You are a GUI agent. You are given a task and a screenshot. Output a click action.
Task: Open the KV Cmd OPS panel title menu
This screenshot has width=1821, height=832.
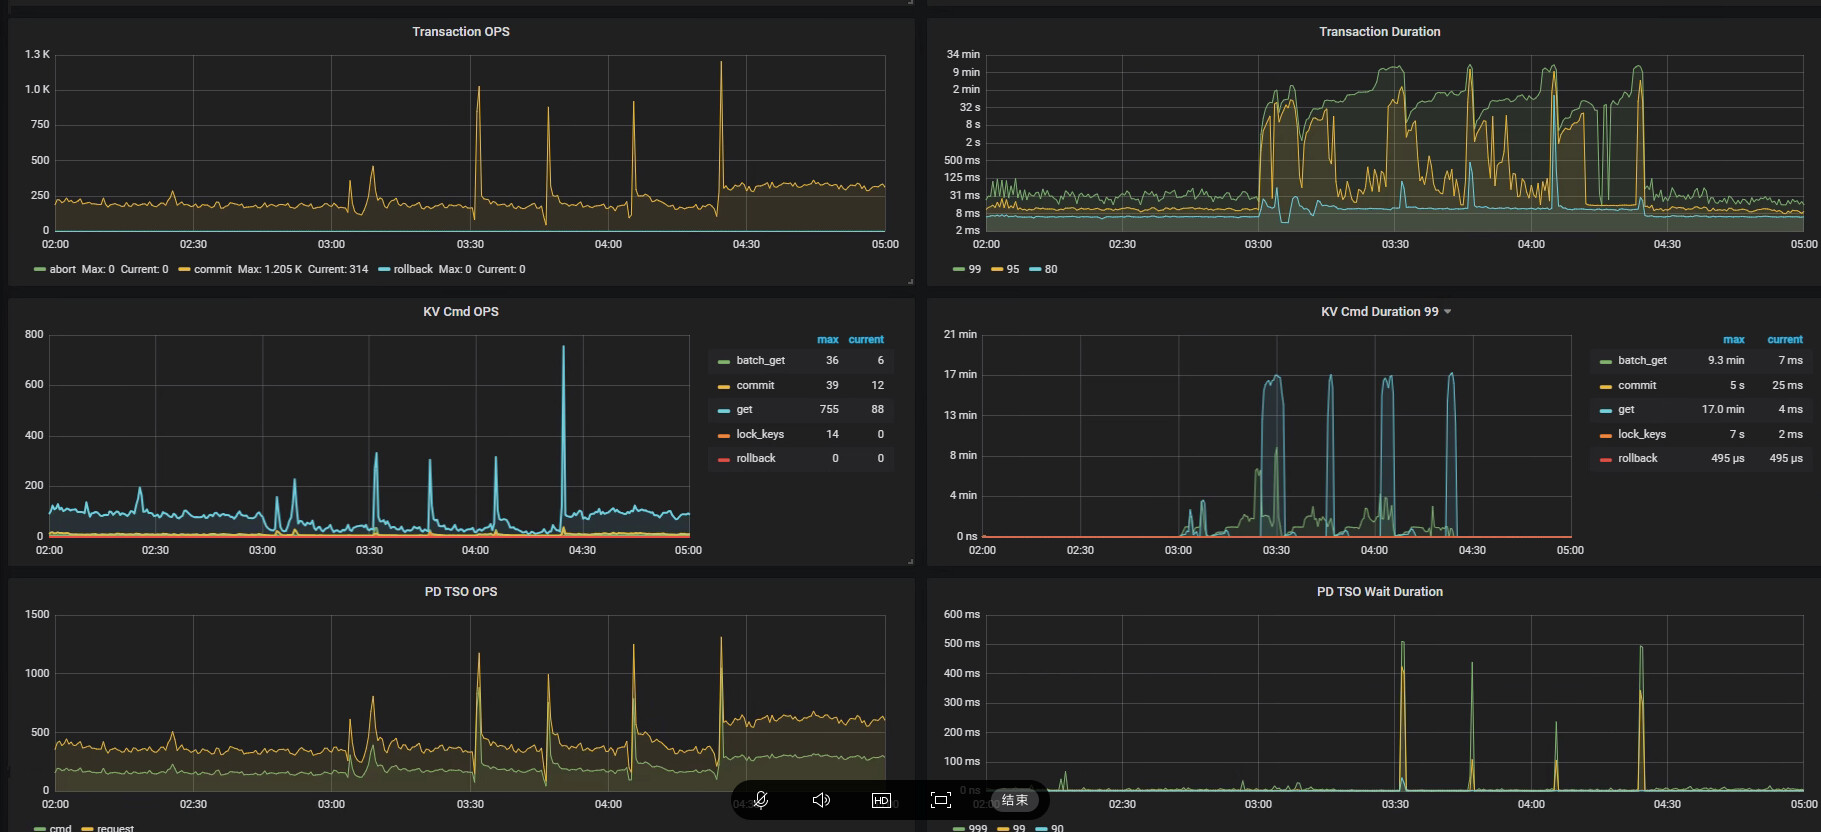[460, 312]
